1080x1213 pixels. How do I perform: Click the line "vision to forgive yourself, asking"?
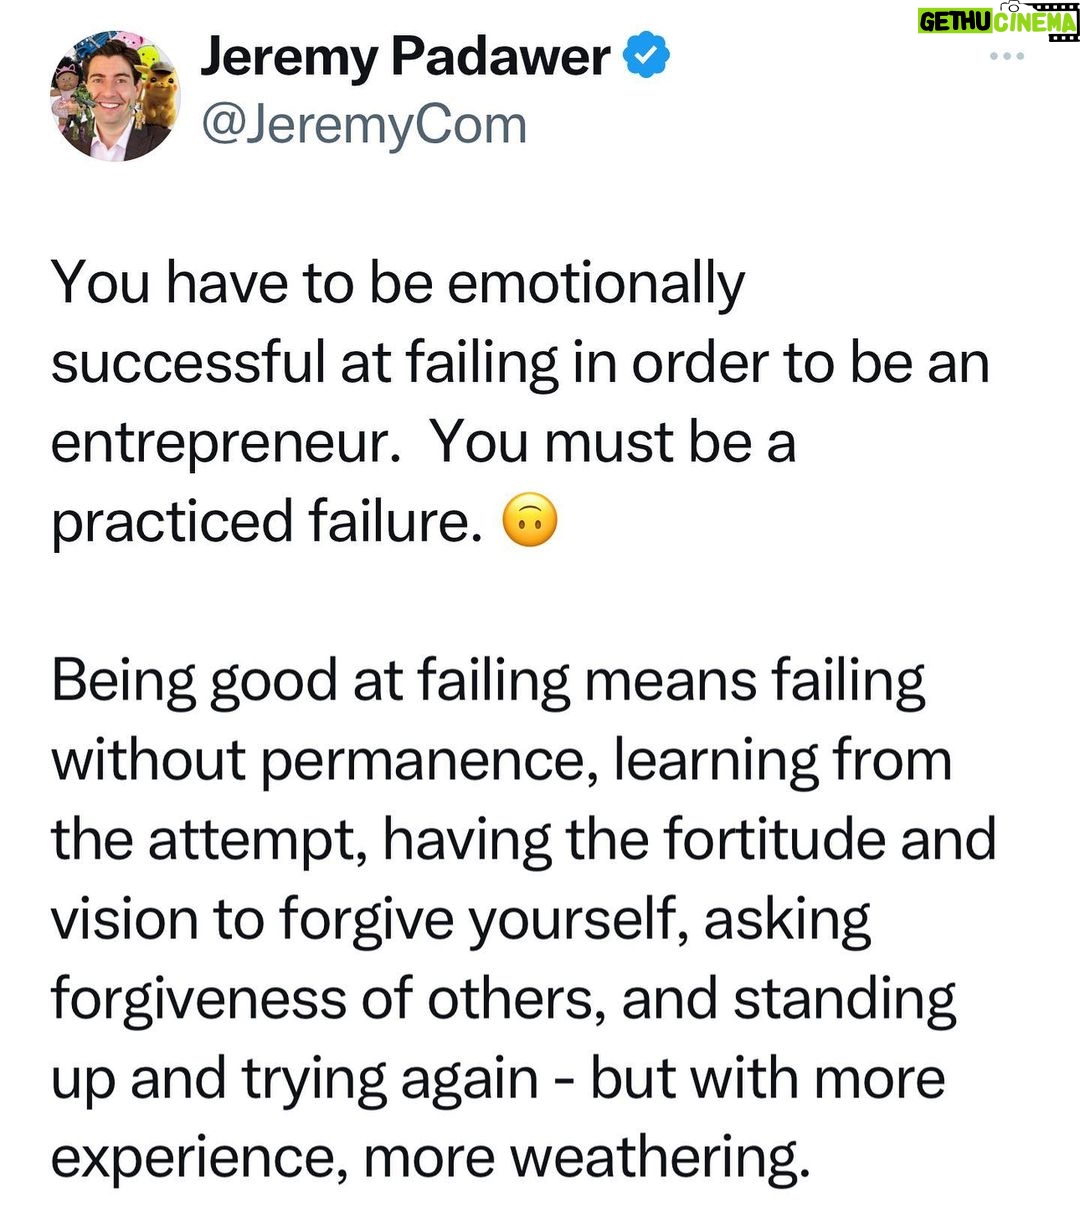[460, 919]
